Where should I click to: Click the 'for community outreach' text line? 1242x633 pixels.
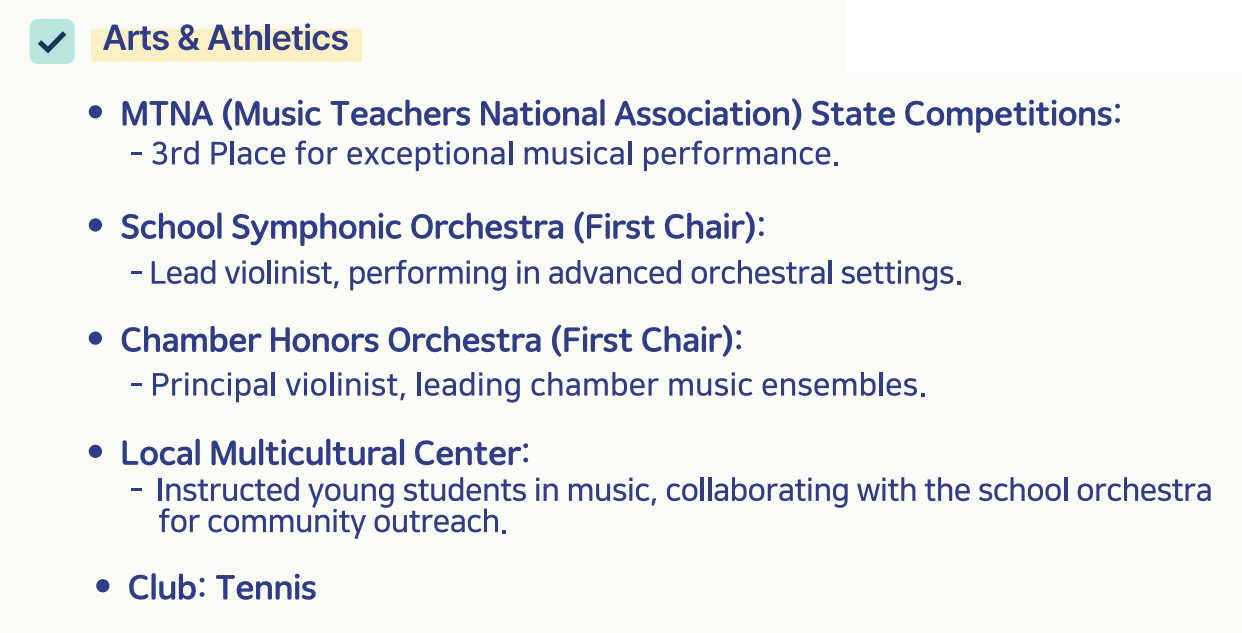pyautogui.click(x=332, y=521)
